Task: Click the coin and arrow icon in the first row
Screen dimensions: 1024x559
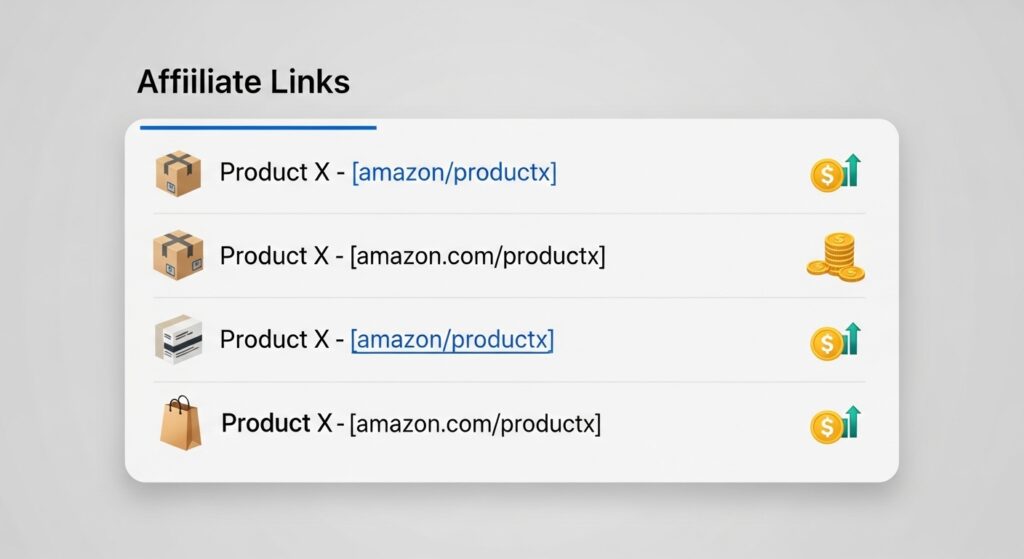Action: pyautogui.click(x=835, y=173)
